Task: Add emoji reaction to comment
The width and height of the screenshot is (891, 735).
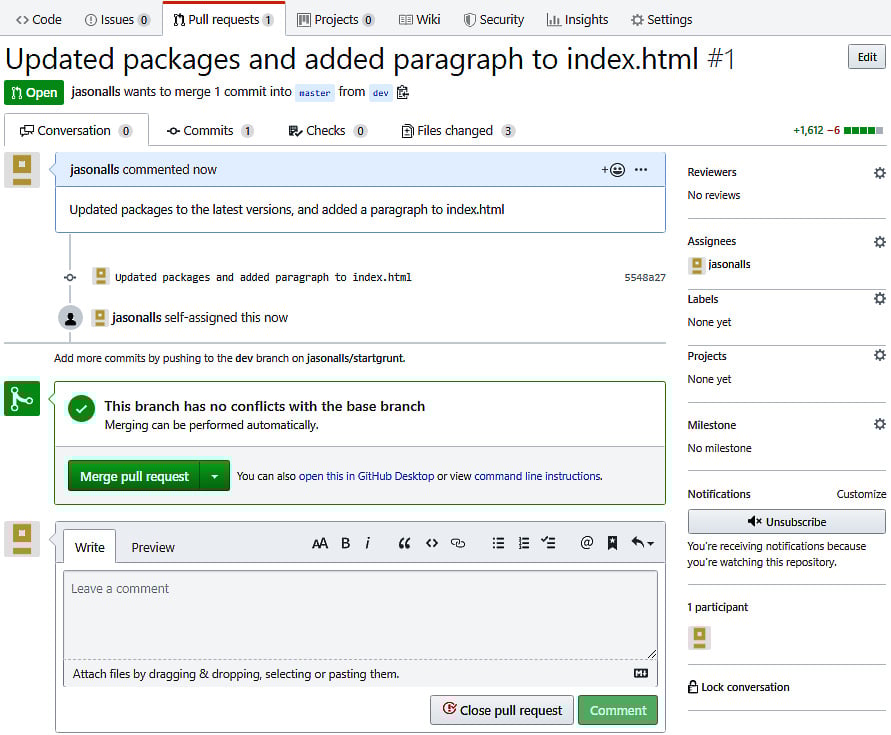Action: tap(613, 169)
